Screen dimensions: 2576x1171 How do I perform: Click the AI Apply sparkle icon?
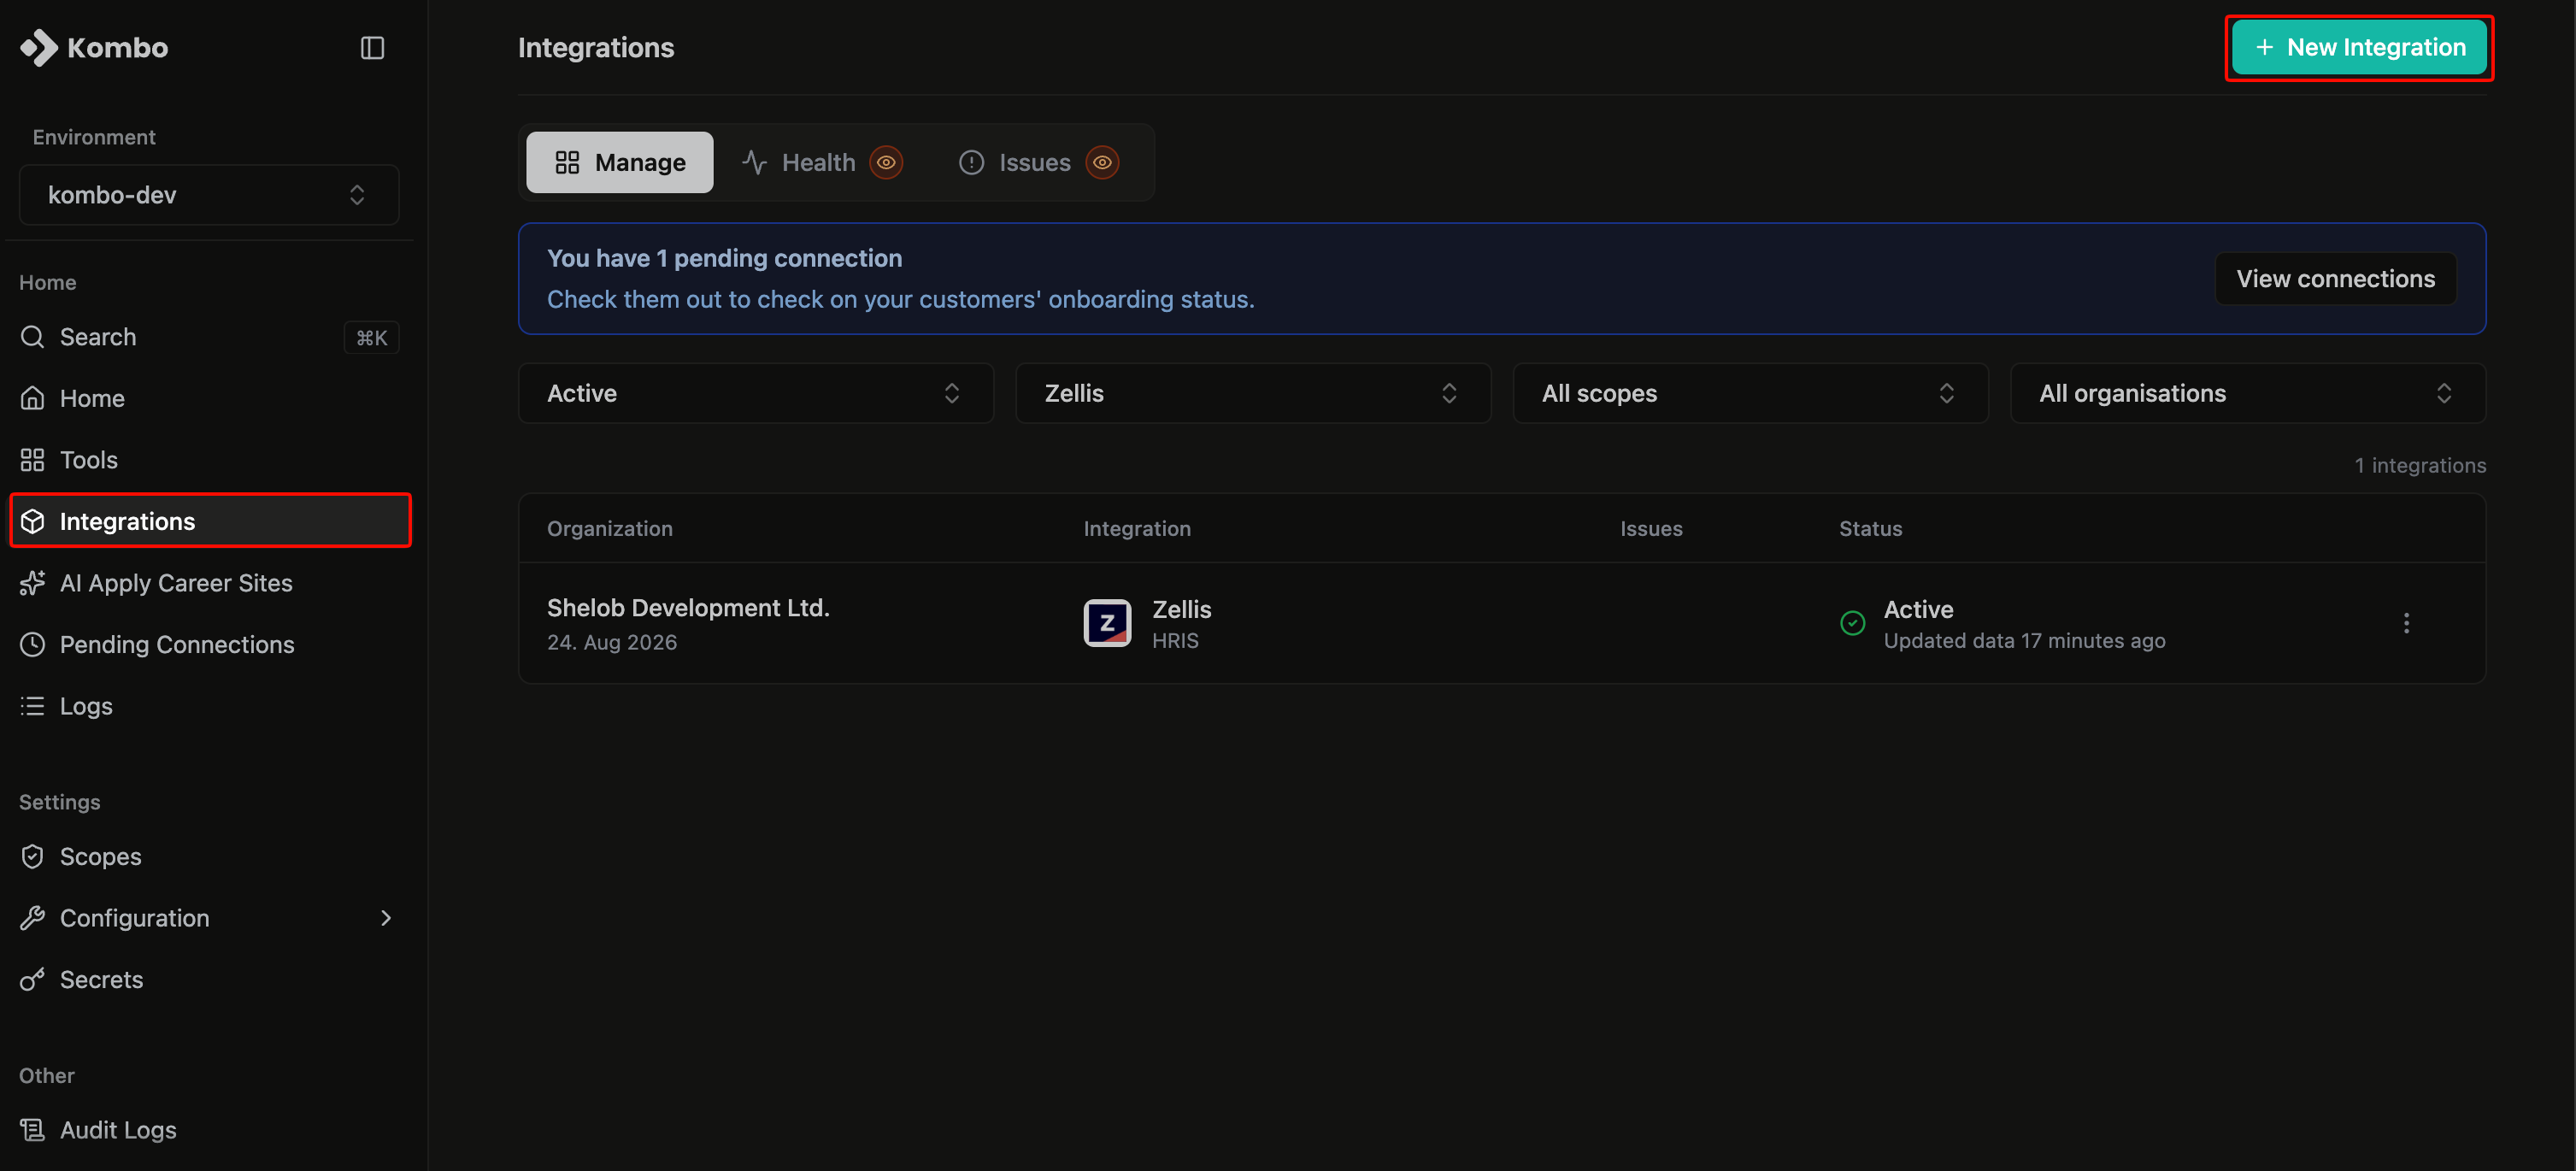32,583
